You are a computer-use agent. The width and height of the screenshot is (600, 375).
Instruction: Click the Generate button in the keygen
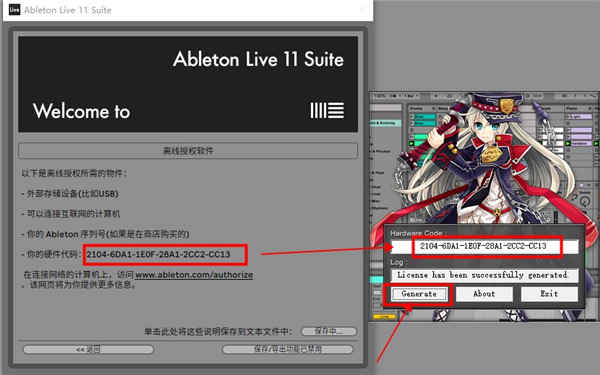[419, 294]
